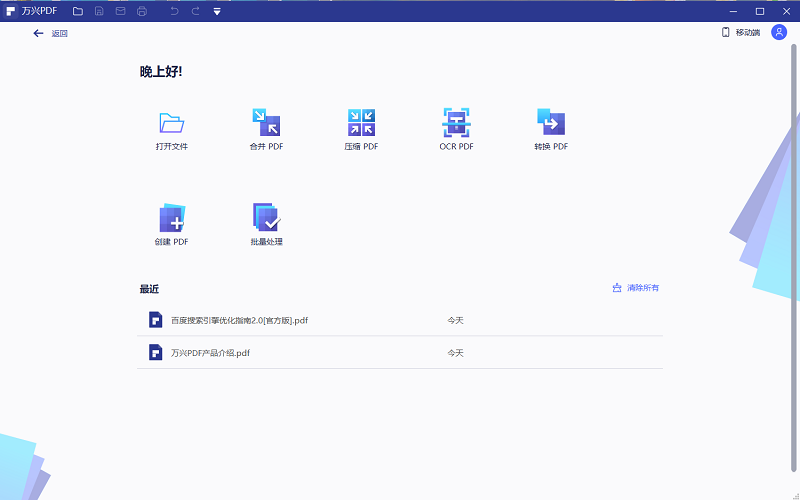Launch the 合并 PDF tool
Image resolution: width=800 pixels, height=500 pixels.
pos(266,122)
